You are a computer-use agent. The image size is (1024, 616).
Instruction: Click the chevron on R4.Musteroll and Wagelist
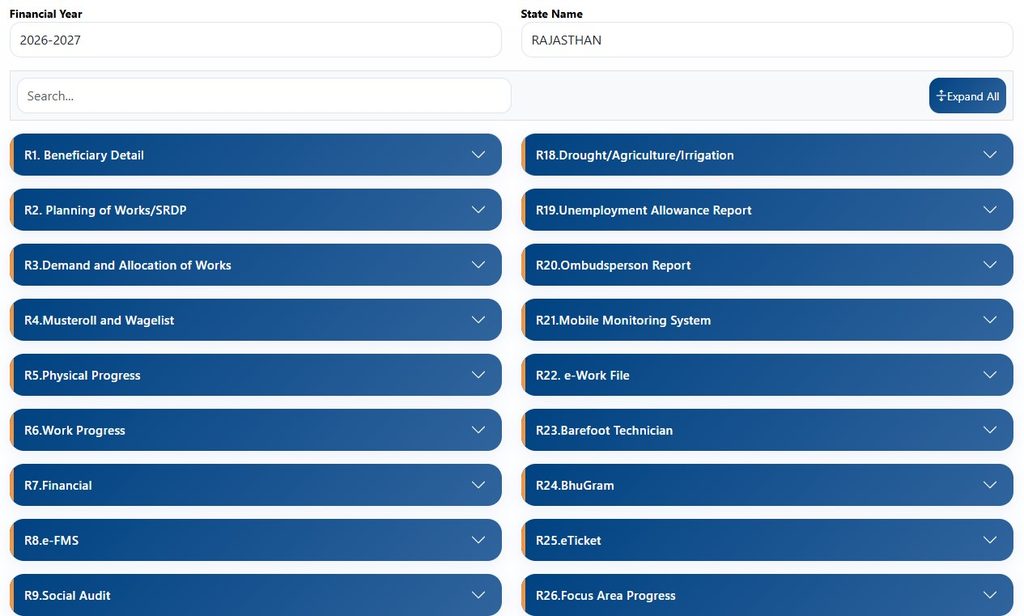coord(478,319)
